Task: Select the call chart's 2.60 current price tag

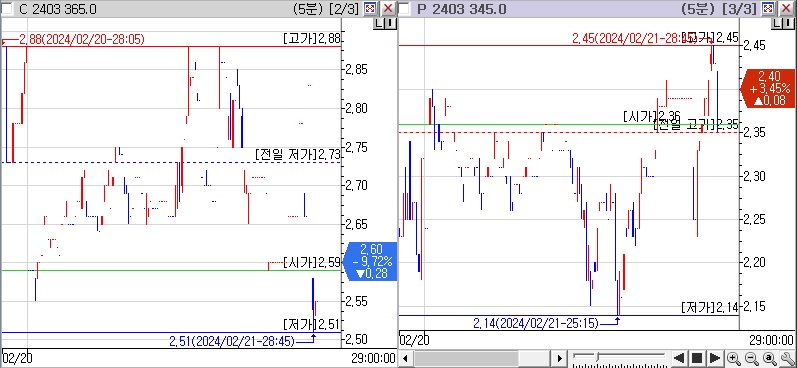Action: [x=371, y=261]
